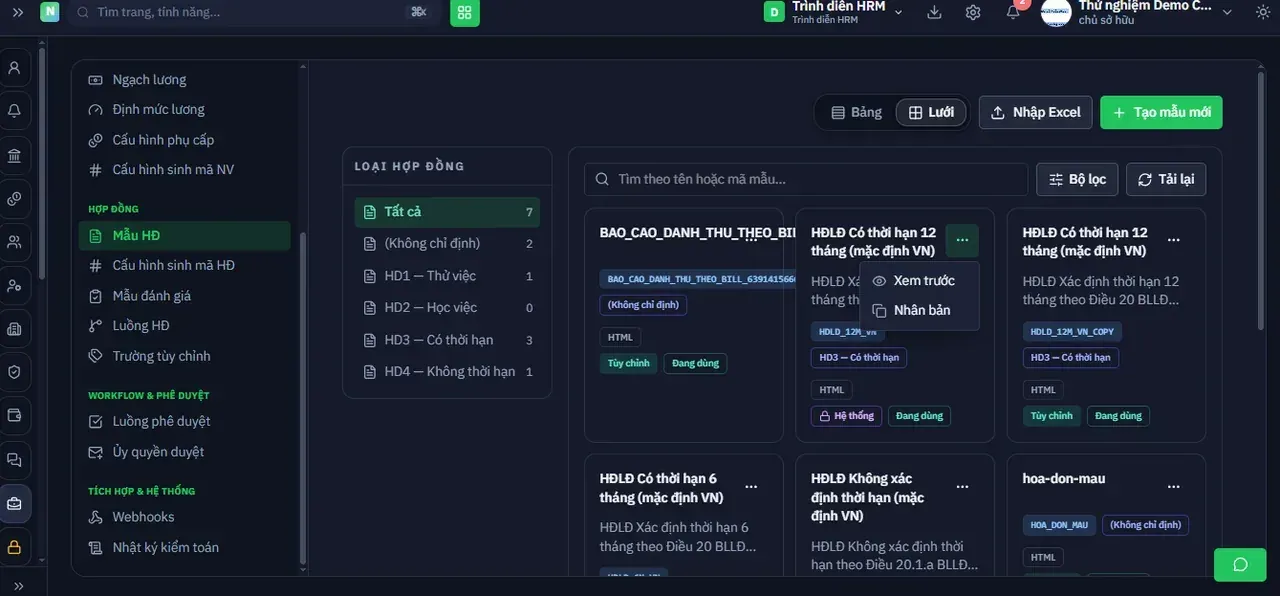The image size is (1280, 596).
Task: Open Định mức lương in sidebar
Action: point(185,110)
